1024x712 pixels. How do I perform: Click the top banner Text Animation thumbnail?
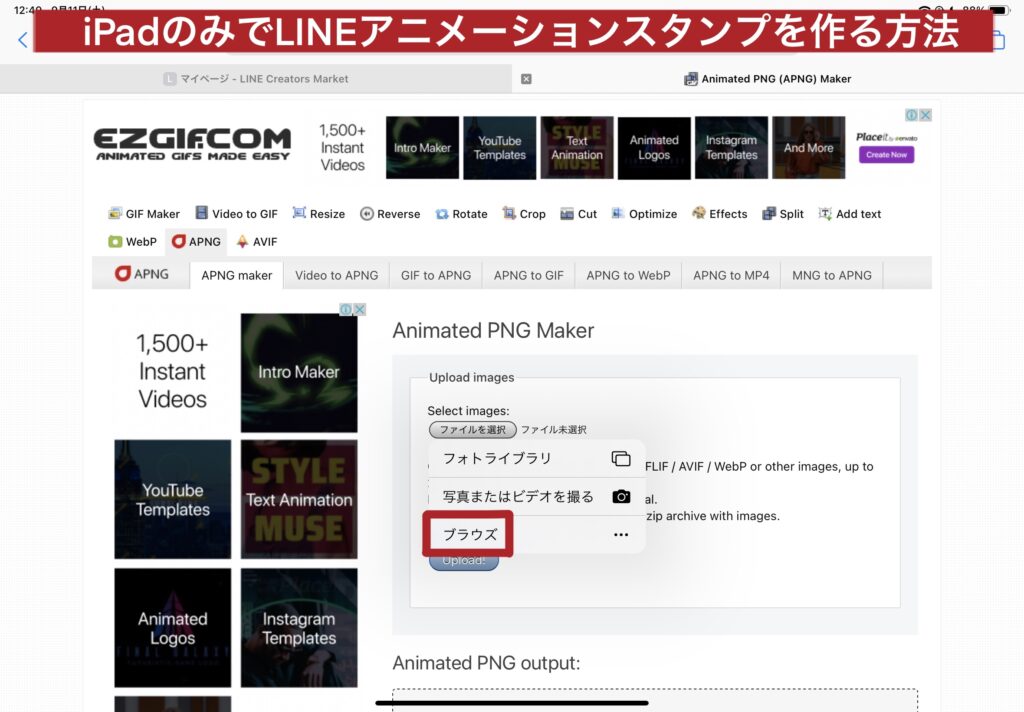(x=577, y=148)
